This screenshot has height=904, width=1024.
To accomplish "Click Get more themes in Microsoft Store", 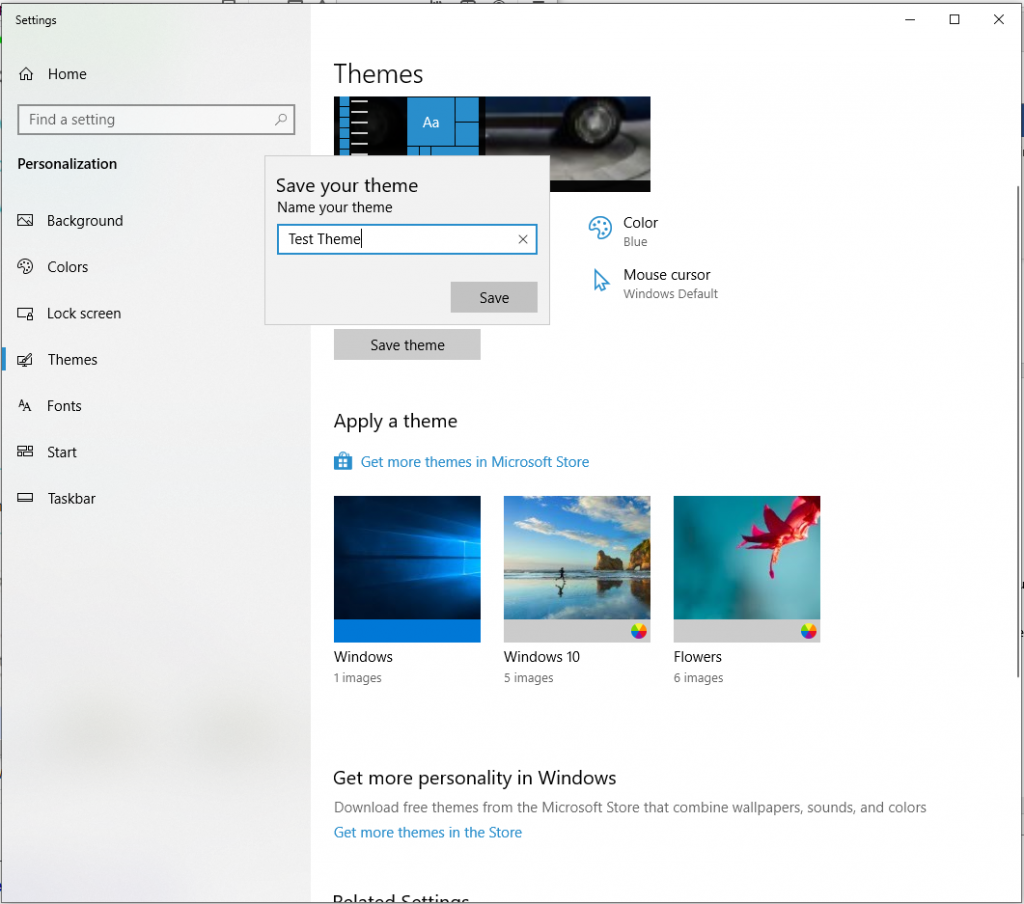I will pyautogui.click(x=474, y=461).
